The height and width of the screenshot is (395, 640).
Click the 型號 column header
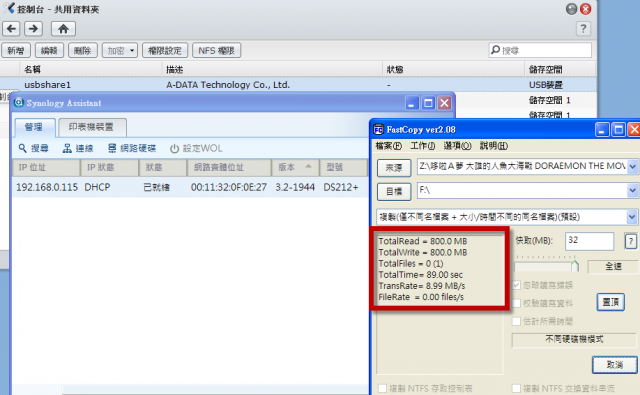[x=344, y=167]
